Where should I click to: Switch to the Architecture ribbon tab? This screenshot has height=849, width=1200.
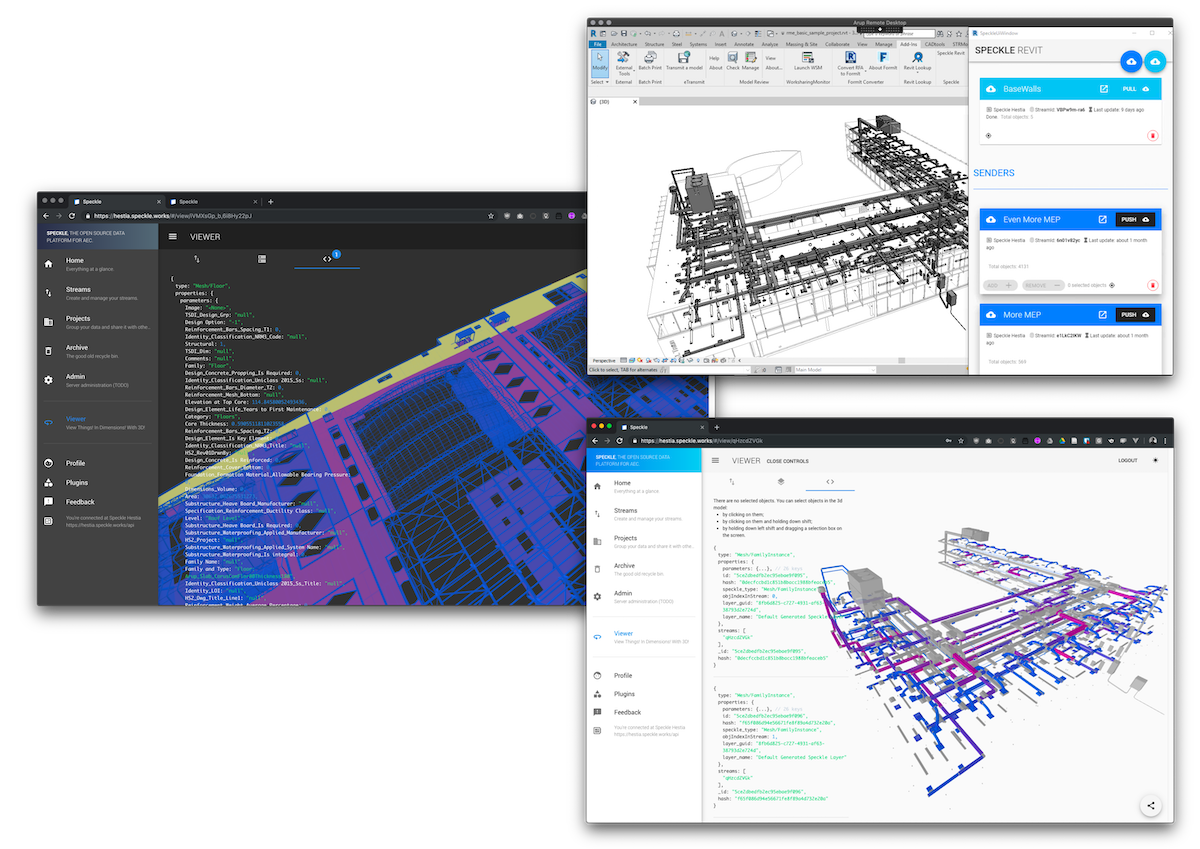coord(624,44)
